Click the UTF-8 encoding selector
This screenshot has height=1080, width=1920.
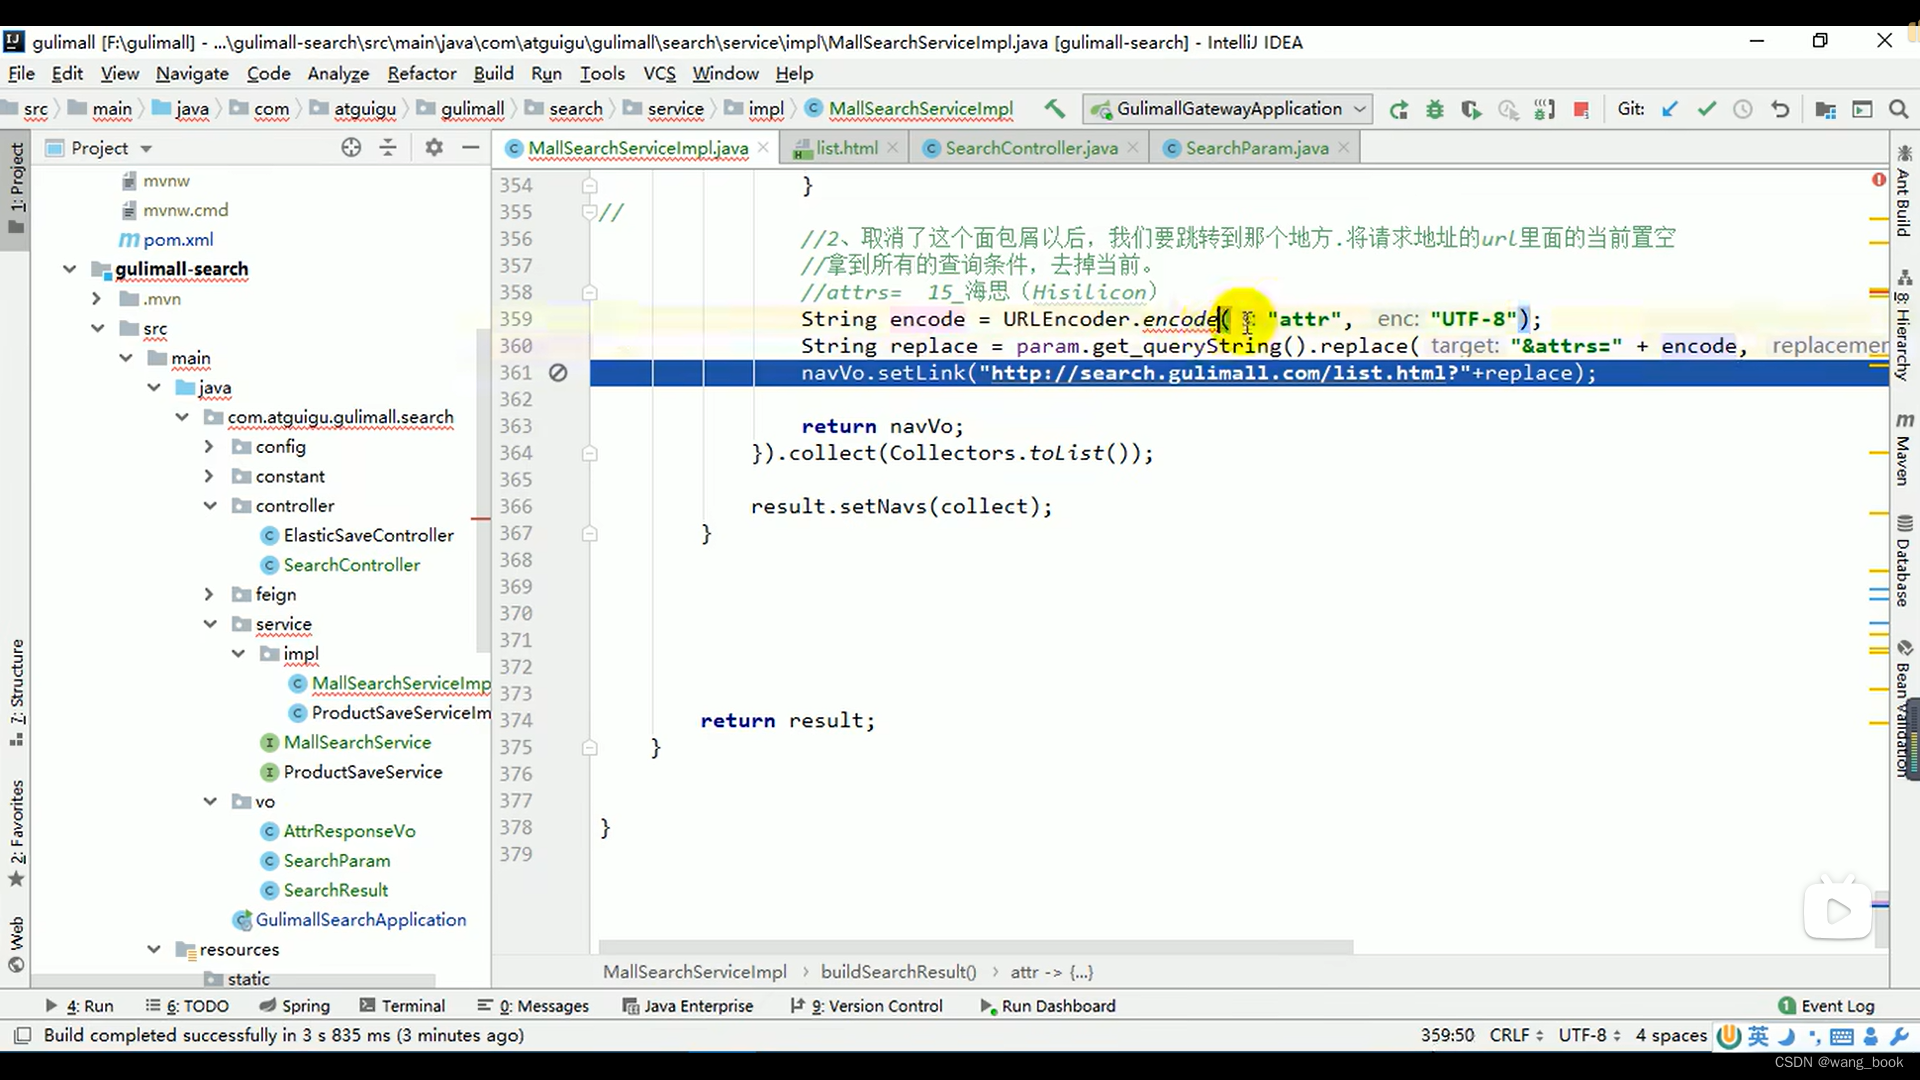(x=1589, y=1035)
